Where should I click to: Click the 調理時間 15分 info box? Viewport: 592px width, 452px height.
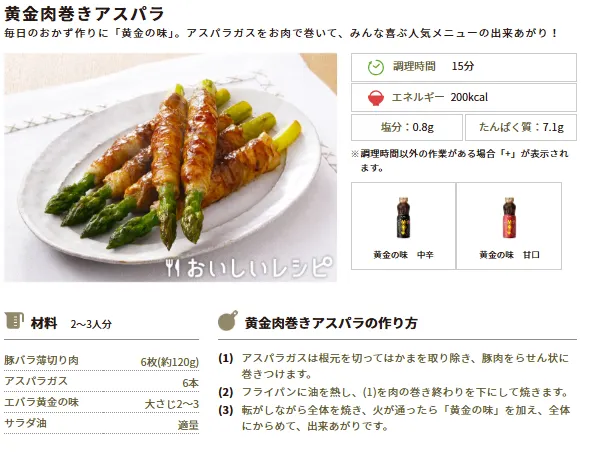pyautogui.click(x=464, y=67)
